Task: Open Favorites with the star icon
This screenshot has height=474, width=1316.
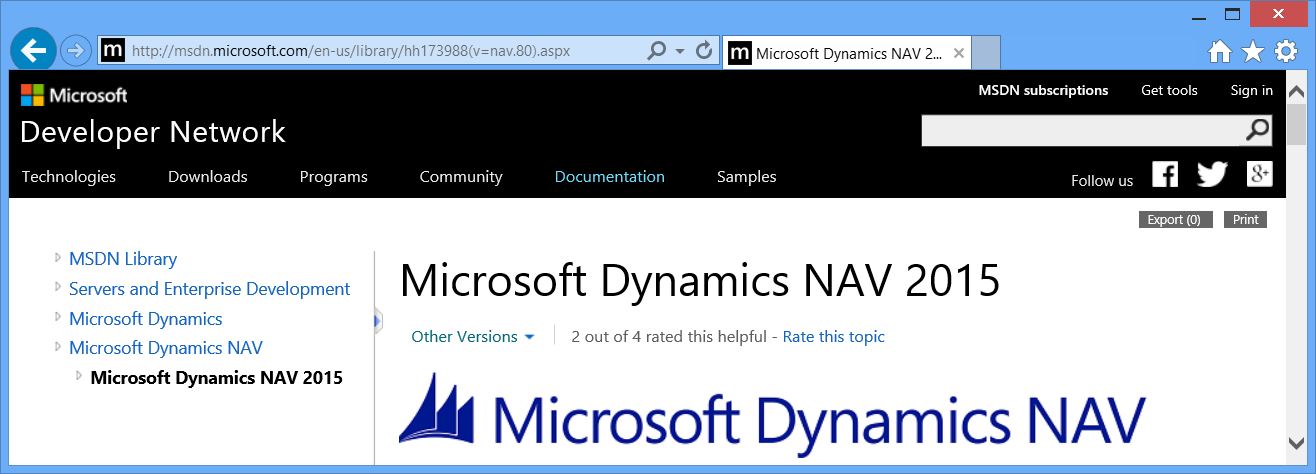Action: point(1252,52)
